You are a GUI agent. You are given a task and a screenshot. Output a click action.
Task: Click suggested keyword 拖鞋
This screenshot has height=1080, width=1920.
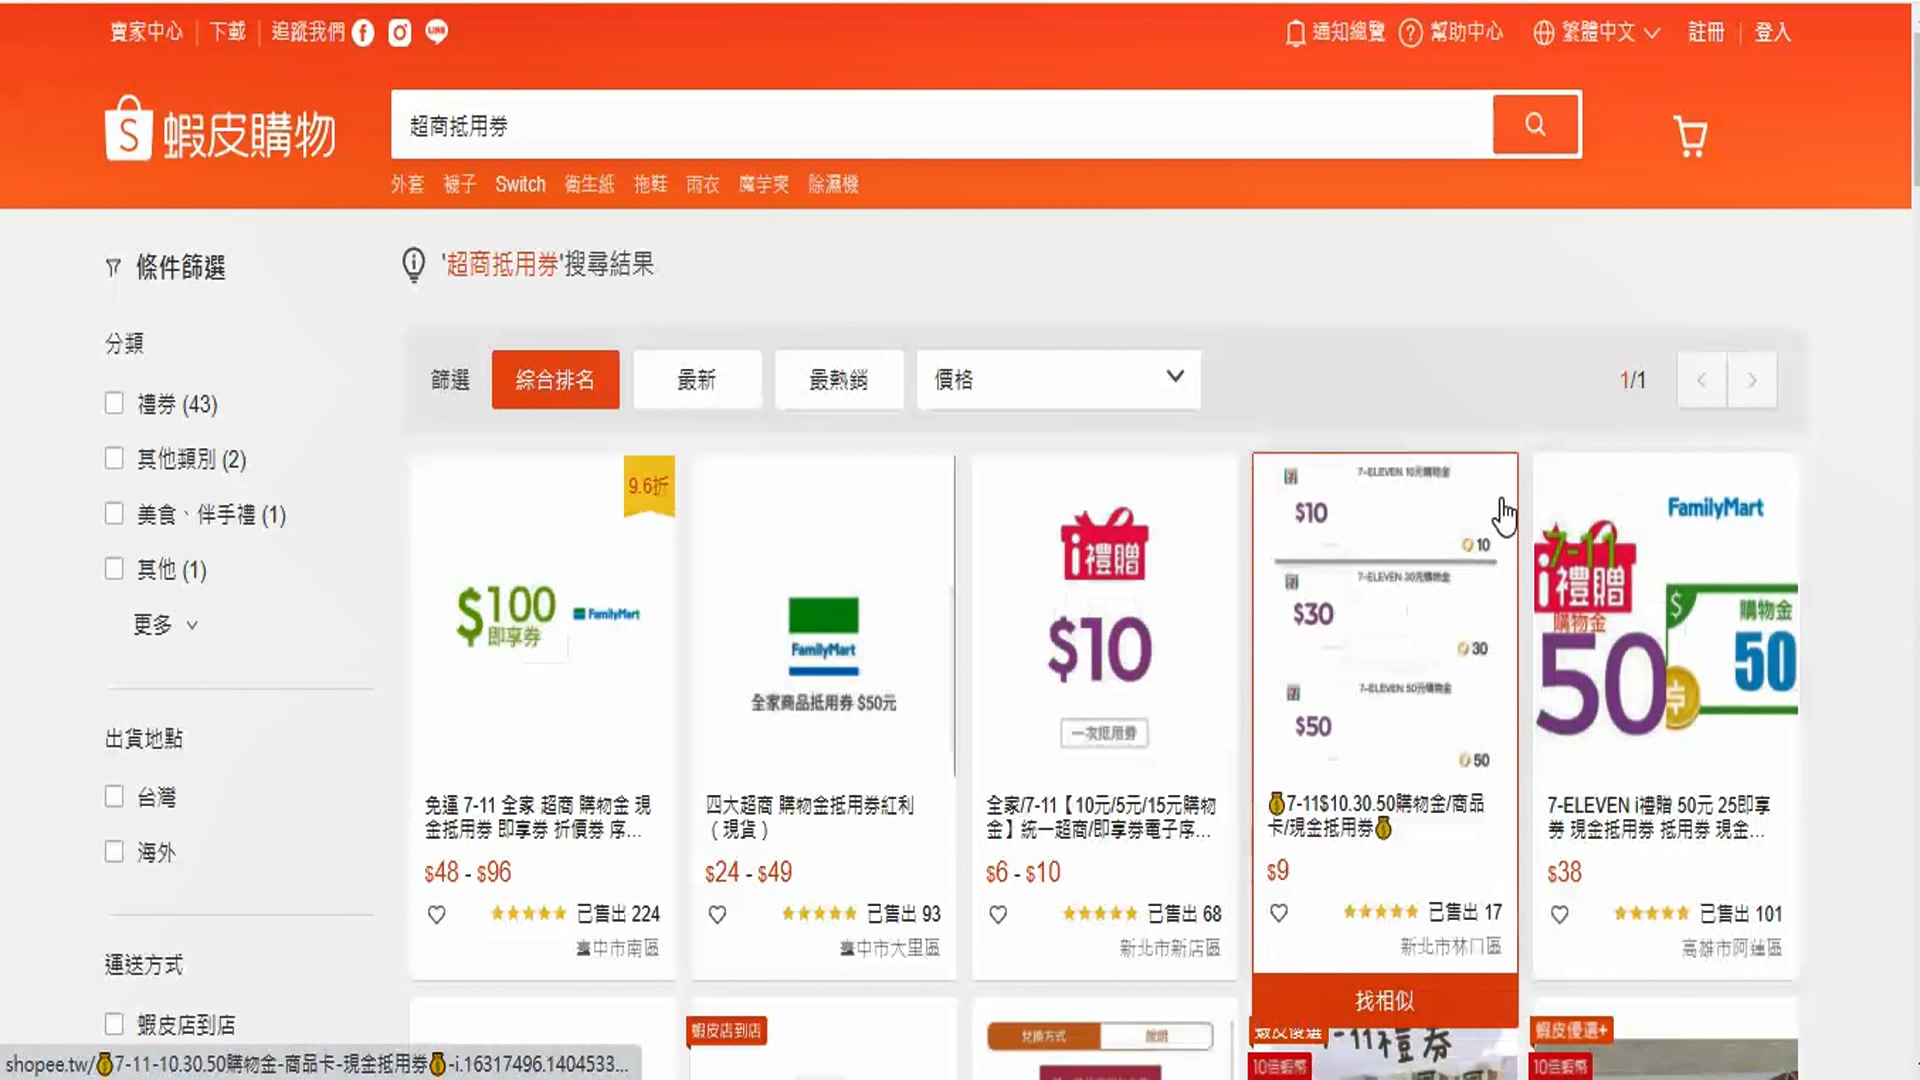(650, 184)
